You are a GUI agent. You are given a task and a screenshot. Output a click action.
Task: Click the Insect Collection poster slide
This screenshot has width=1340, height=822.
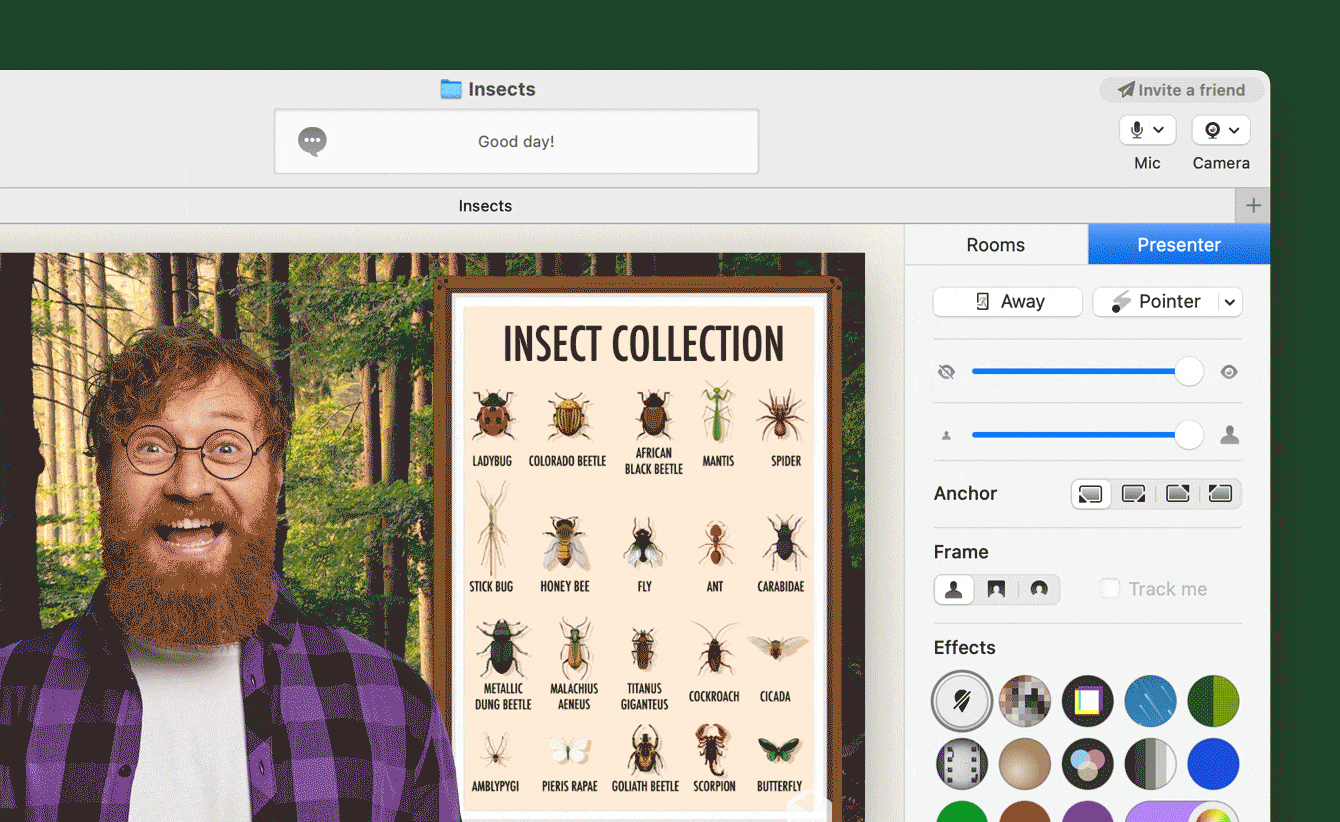[x=639, y=550]
